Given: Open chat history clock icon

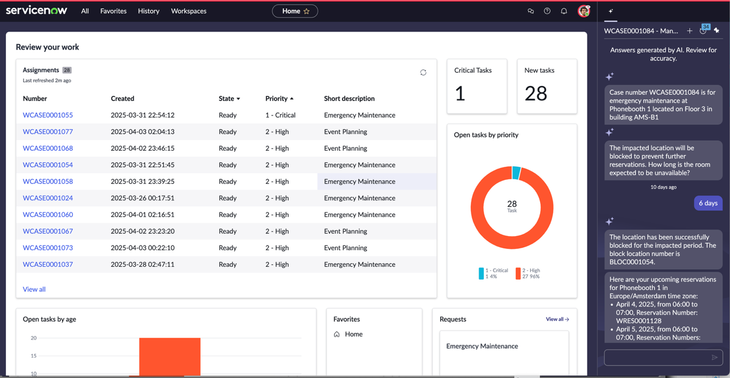Looking at the screenshot, I should click(x=703, y=31).
